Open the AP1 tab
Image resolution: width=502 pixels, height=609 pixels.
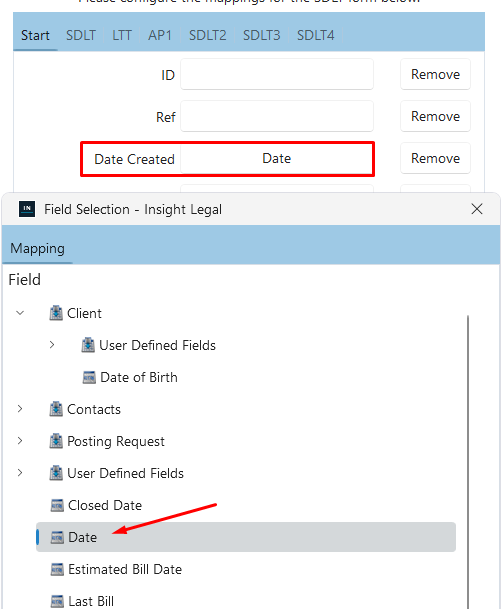160,35
